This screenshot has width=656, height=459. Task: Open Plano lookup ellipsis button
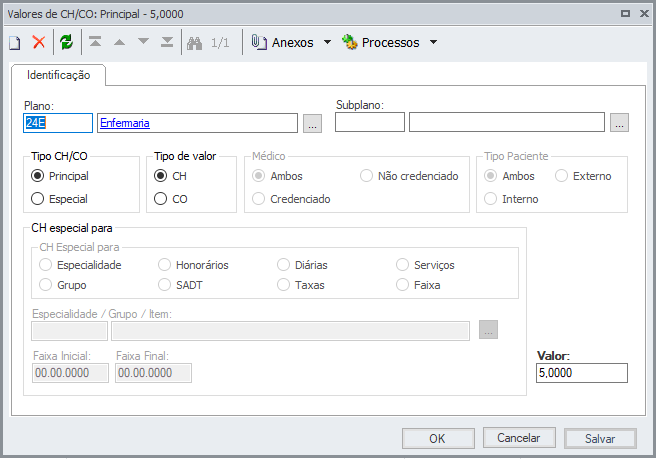[x=312, y=124]
